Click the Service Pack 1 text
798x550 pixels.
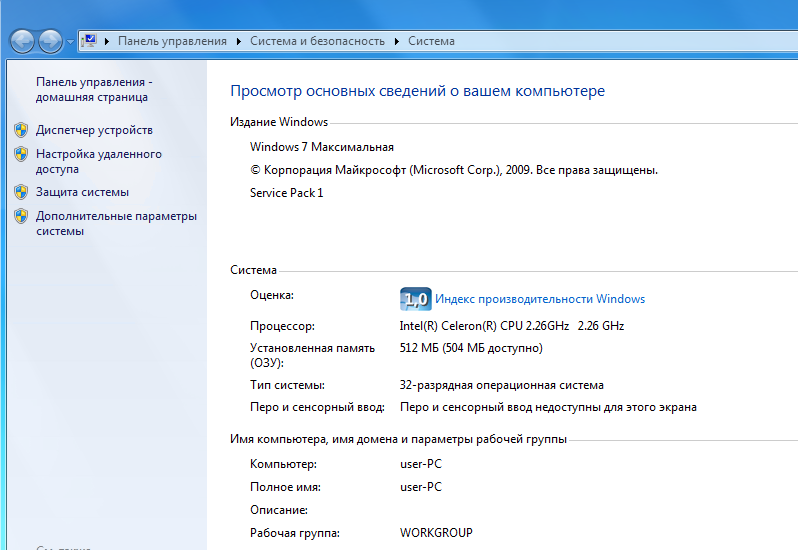pyautogui.click(x=287, y=193)
